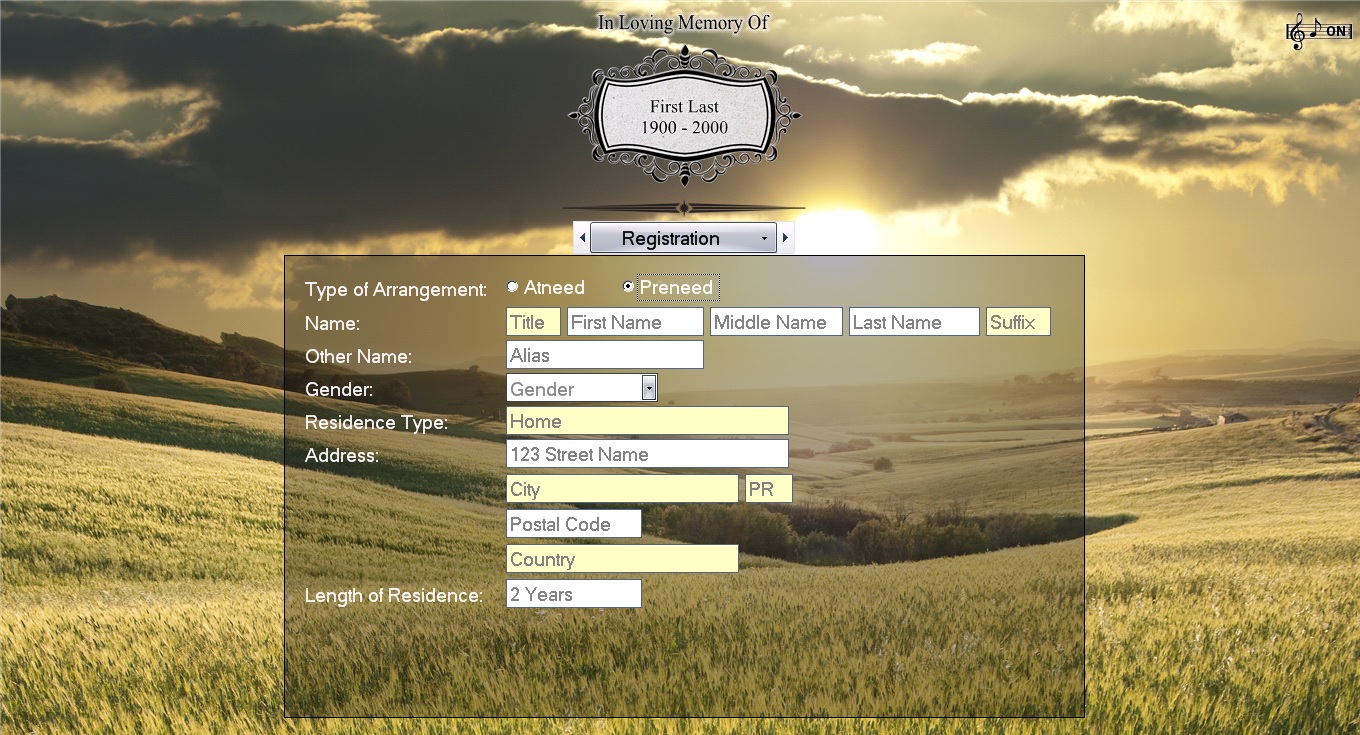This screenshot has width=1360, height=735.
Task: Click the First Name field
Action: pyautogui.click(x=635, y=322)
